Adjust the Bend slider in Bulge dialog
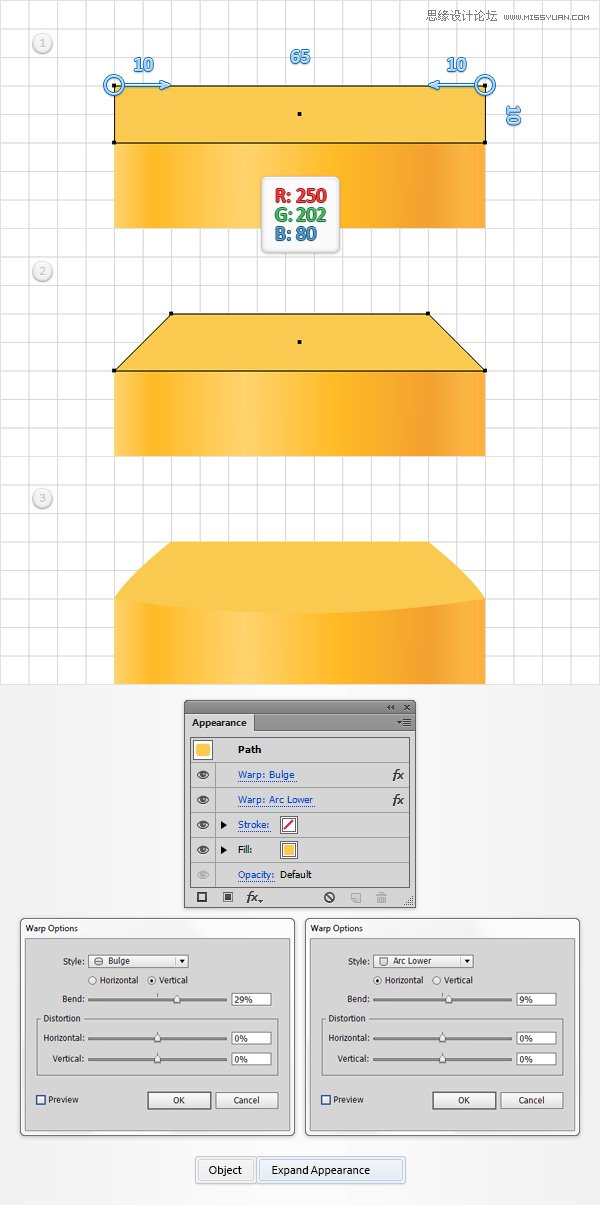 [177, 999]
